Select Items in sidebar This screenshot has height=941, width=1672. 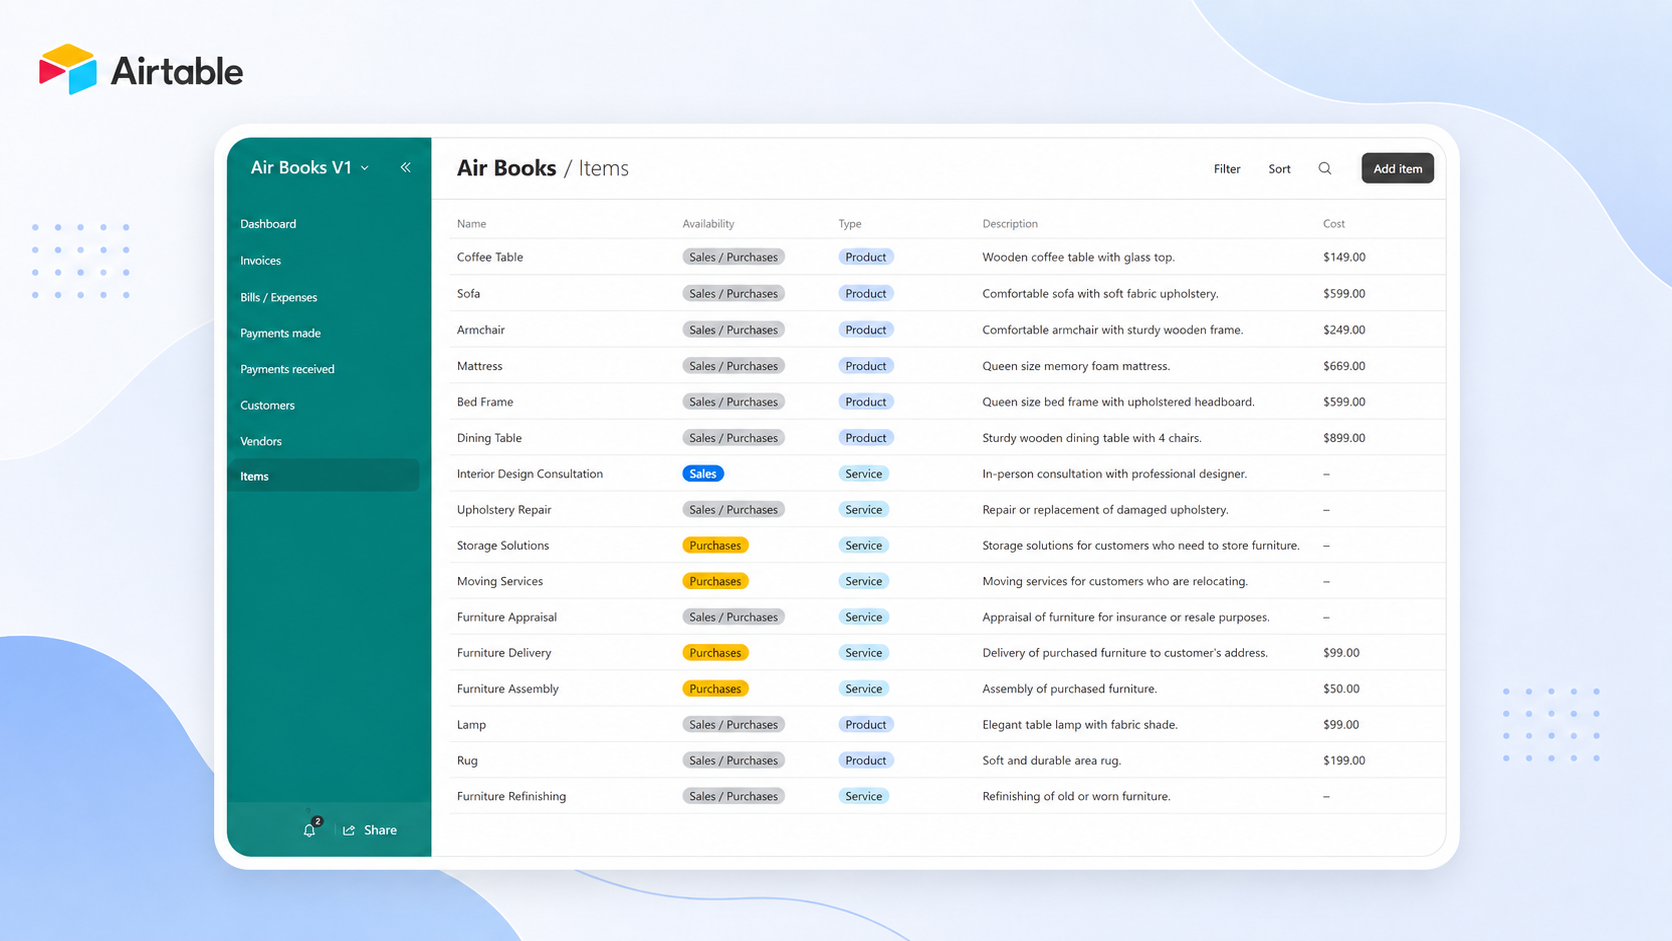[x=323, y=476]
